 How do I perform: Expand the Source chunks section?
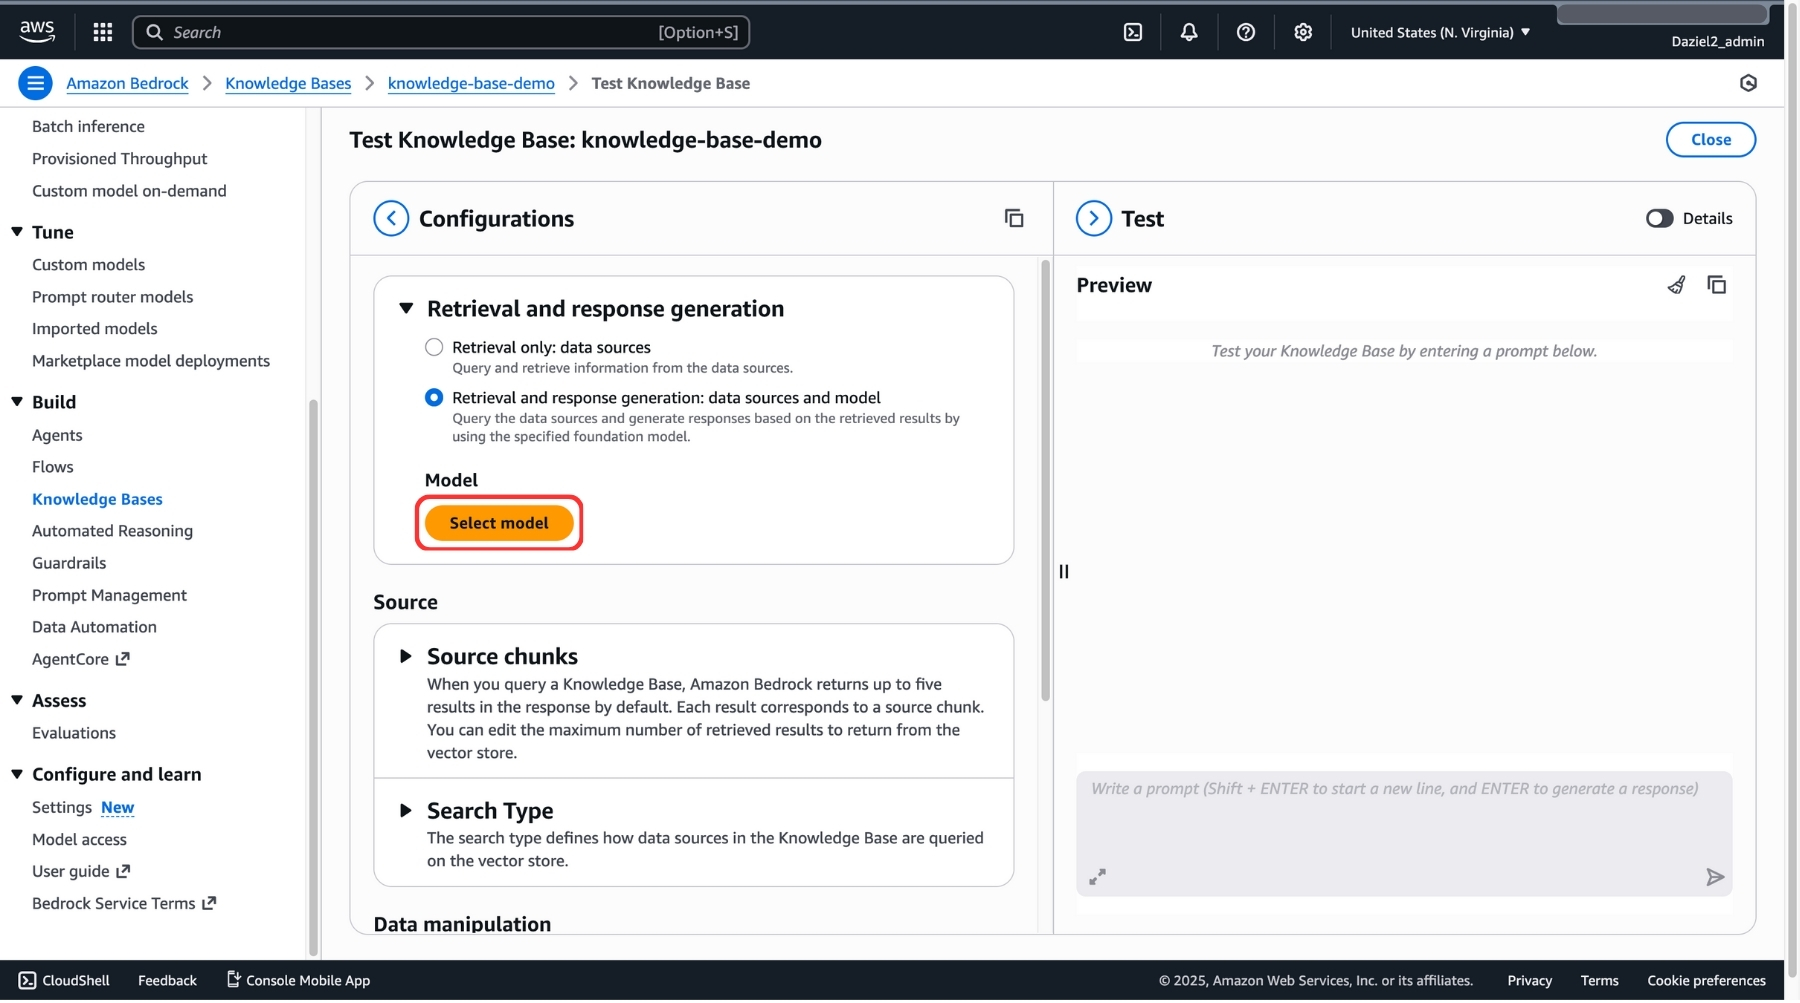coord(406,657)
